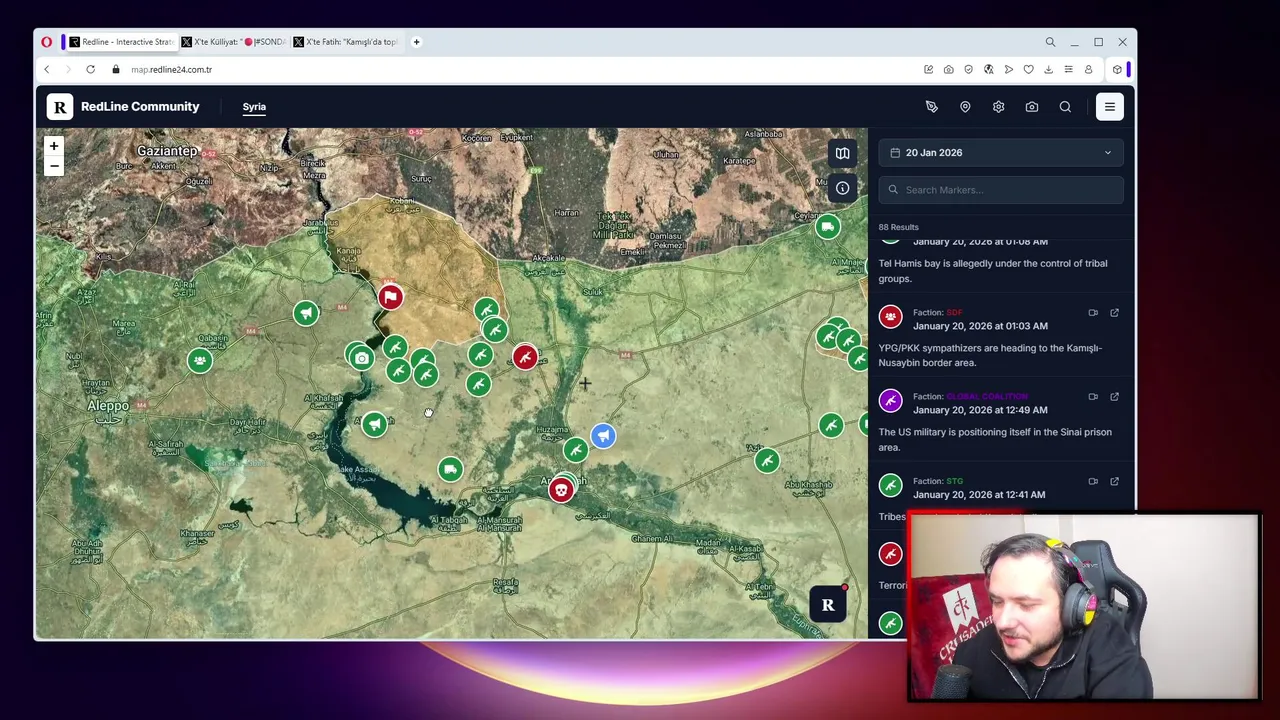Focus the Search Markers input field
Image resolution: width=1280 pixels, height=720 pixels.
click(x=1001, y=189)
